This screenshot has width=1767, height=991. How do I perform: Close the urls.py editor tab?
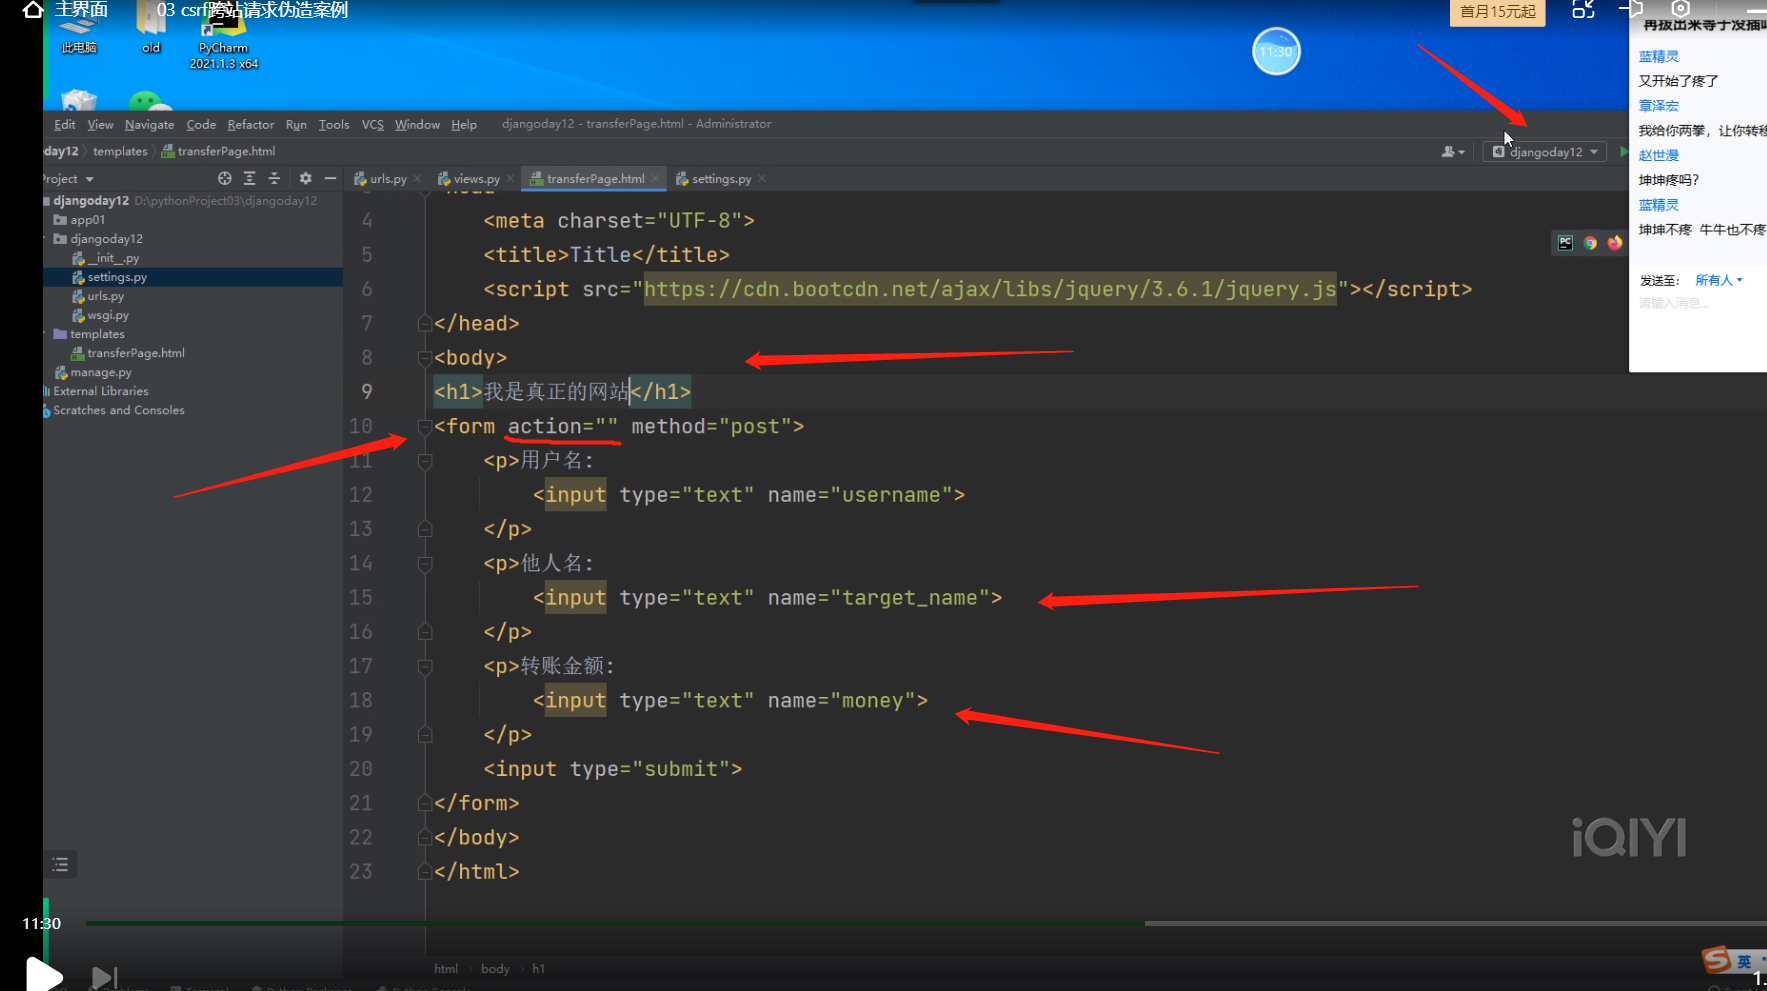click(x=417, y=179)
